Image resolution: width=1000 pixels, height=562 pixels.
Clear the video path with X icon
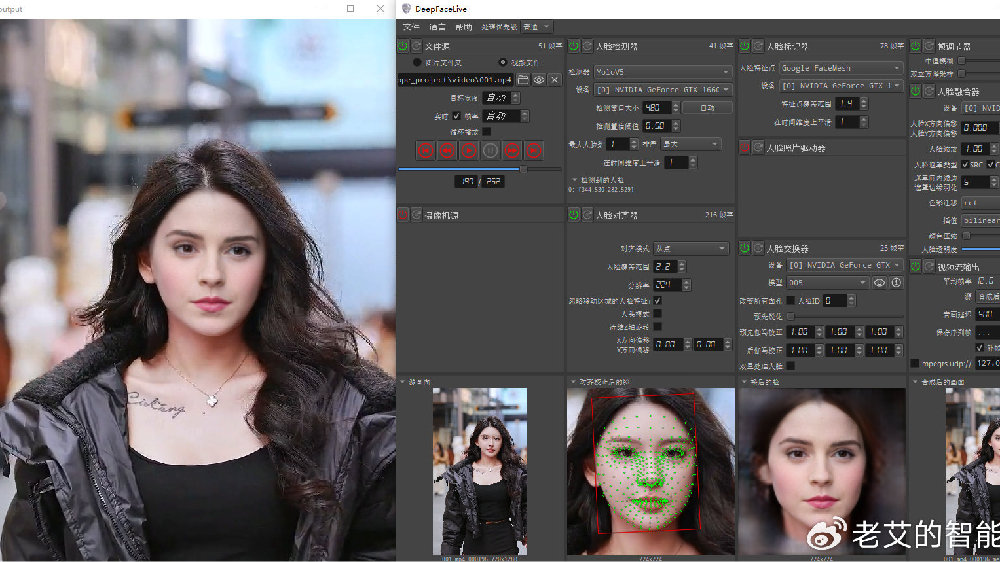click(x=553, y=79)
